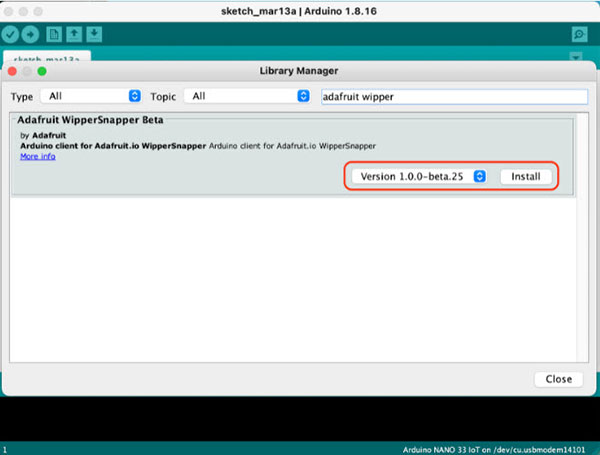
Task: Click the Upload arrow icon in Arduino toolbar
Action: point(30,35)
